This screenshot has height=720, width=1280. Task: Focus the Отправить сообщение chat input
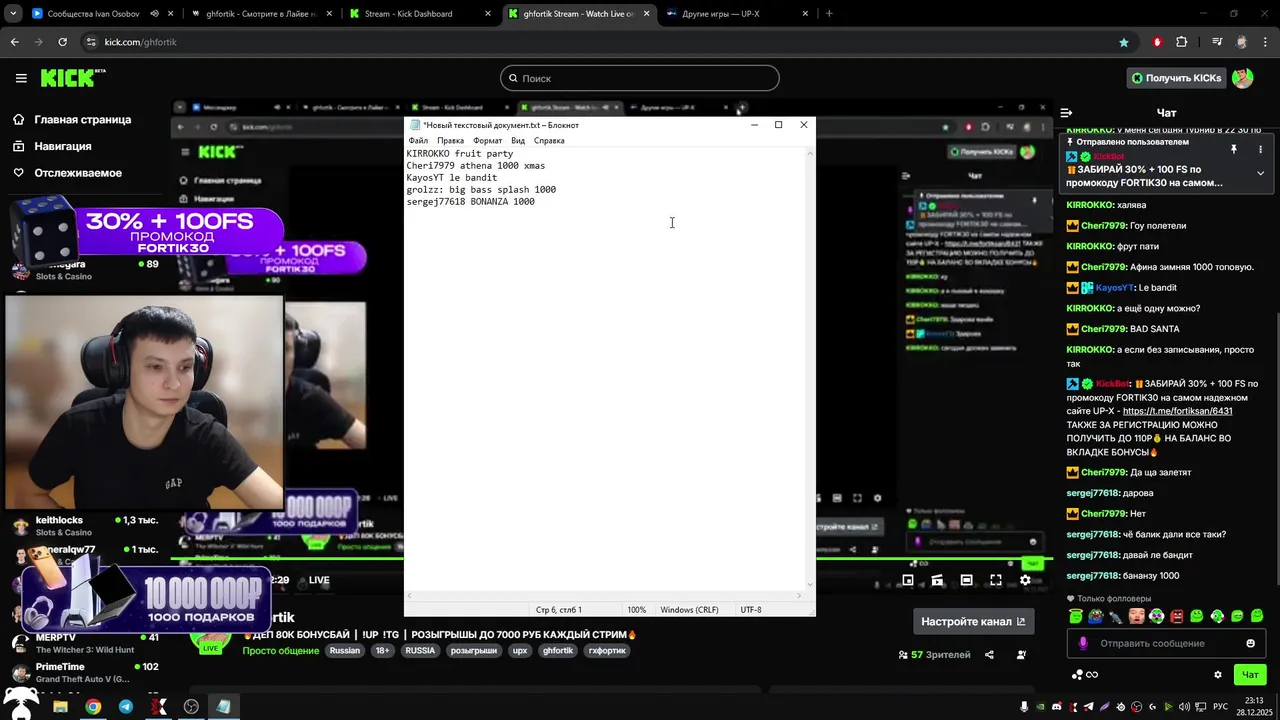[1165, 643]
